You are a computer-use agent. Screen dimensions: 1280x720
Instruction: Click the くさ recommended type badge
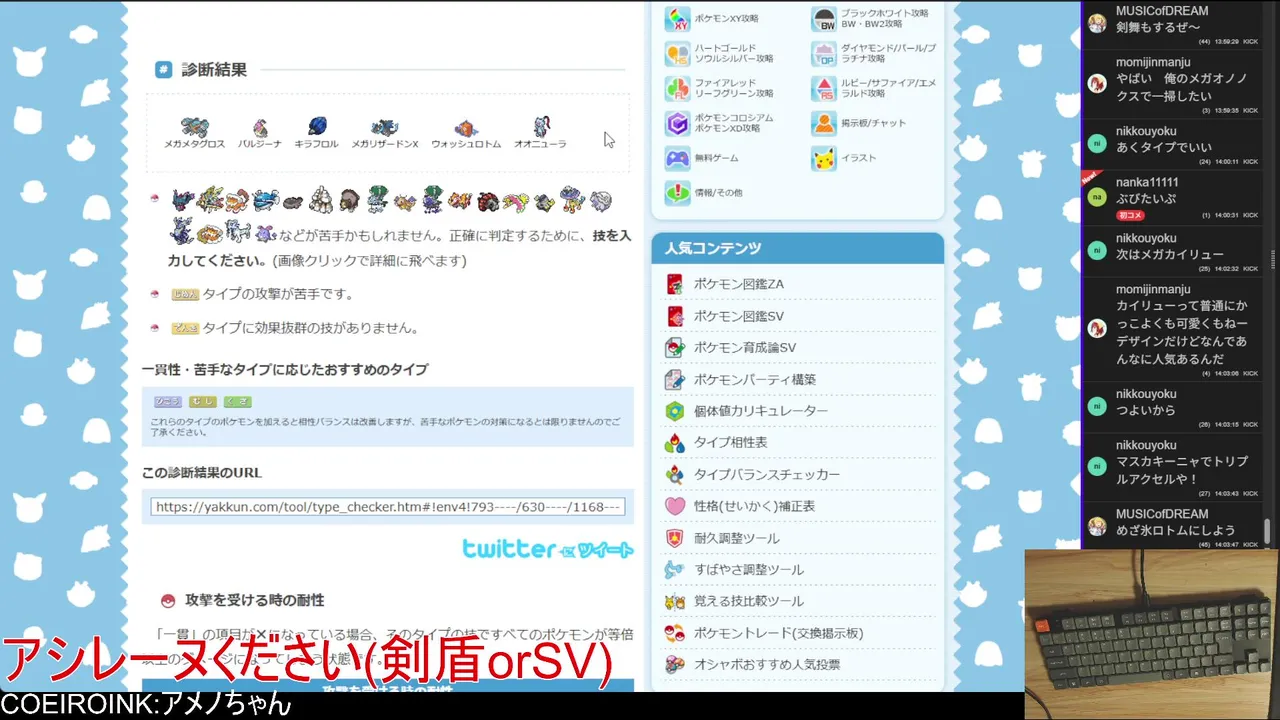point(238,402)
